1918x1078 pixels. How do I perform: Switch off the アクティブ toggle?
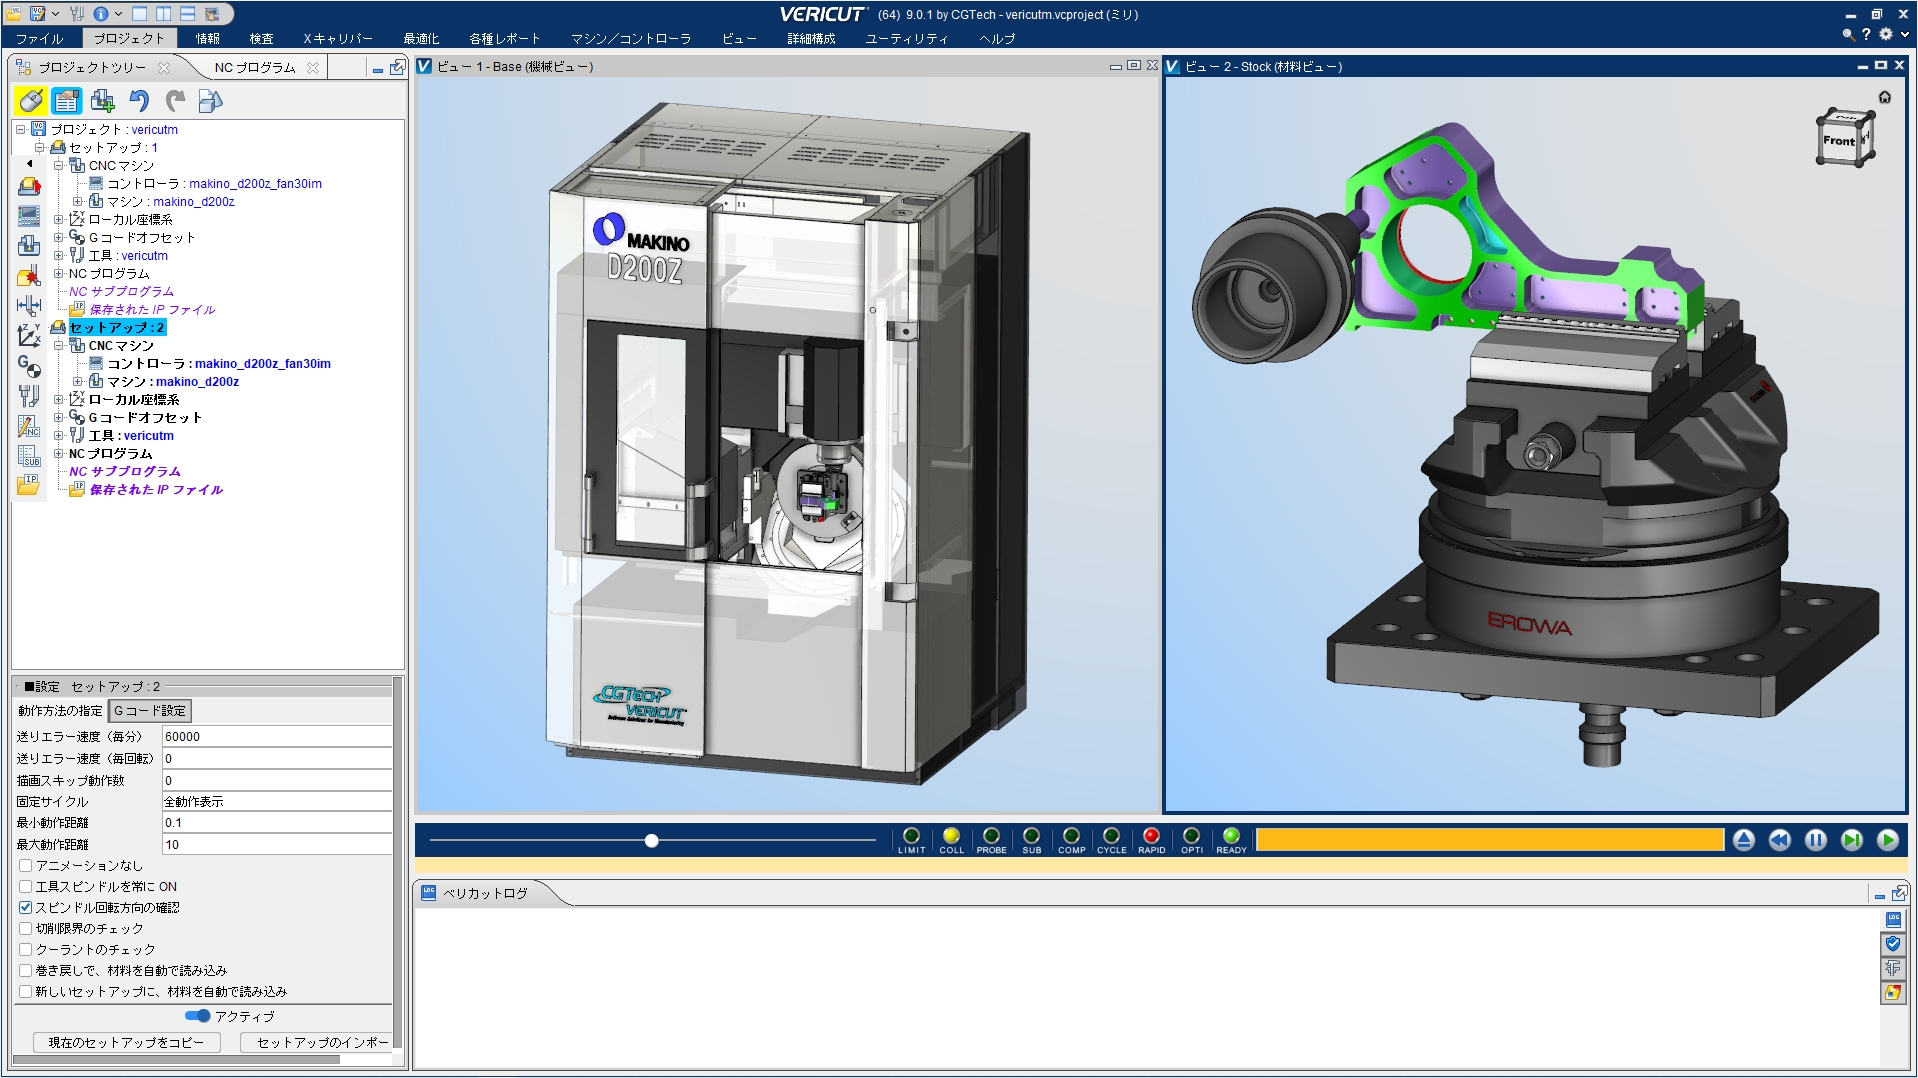tap(198, 1016)
